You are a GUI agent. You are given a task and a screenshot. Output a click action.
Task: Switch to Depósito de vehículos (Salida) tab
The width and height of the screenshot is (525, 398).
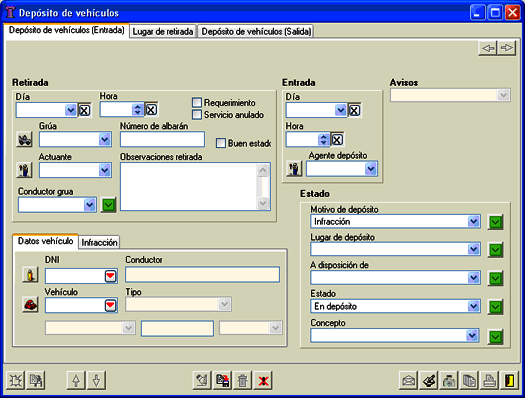click(x=256, y=31)
